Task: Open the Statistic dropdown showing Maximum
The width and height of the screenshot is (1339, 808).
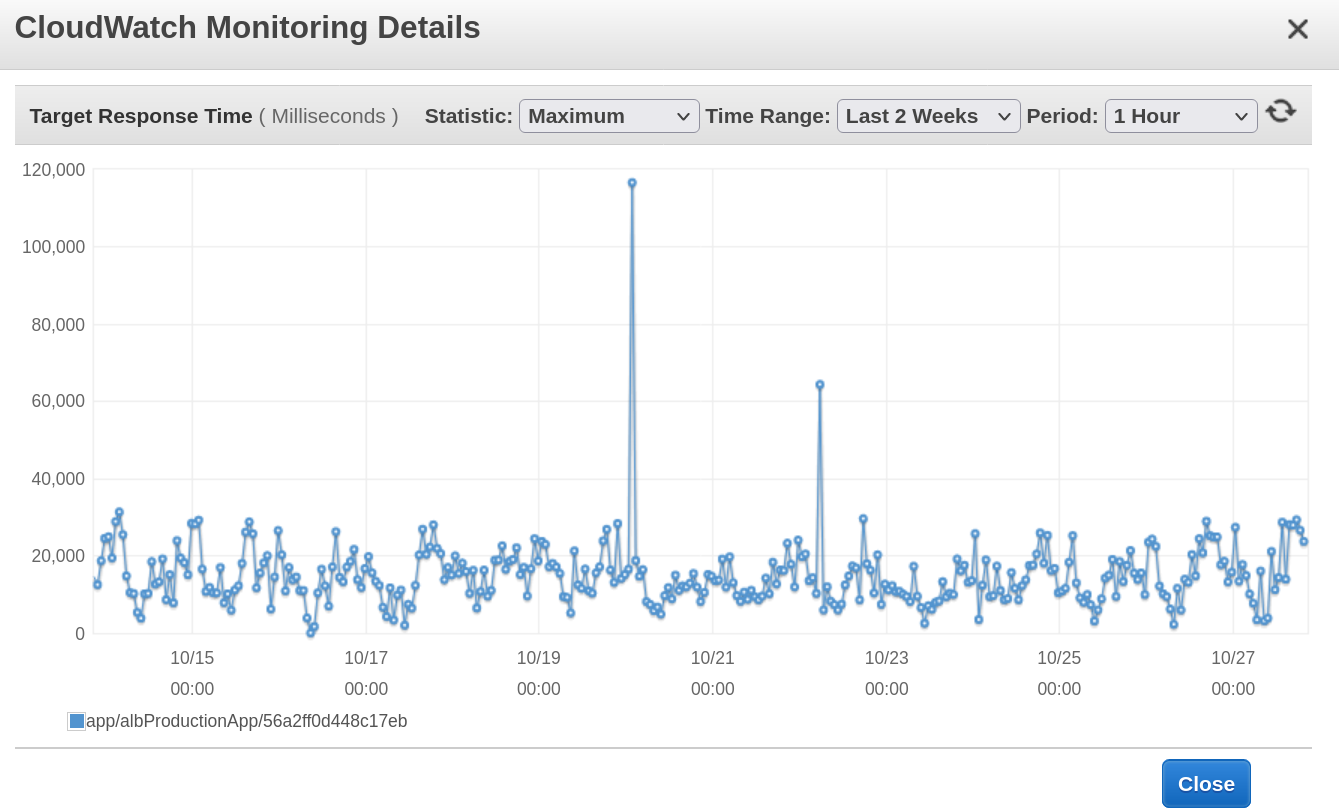Action: (608, 116)
